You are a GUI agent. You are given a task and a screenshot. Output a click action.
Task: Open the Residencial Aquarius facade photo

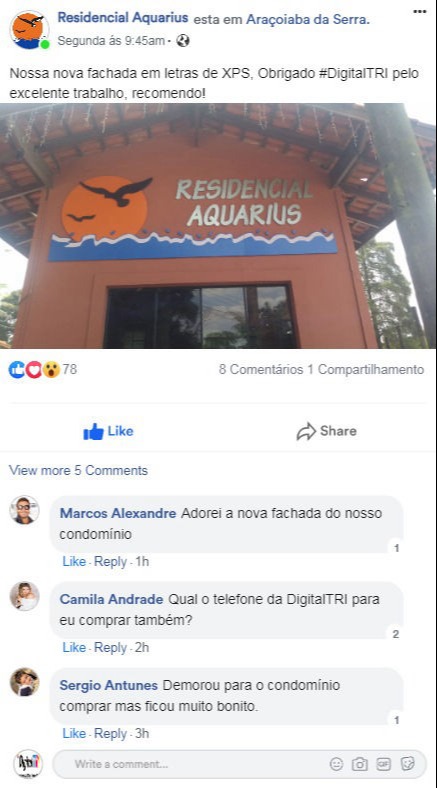[x=218, y=226]
